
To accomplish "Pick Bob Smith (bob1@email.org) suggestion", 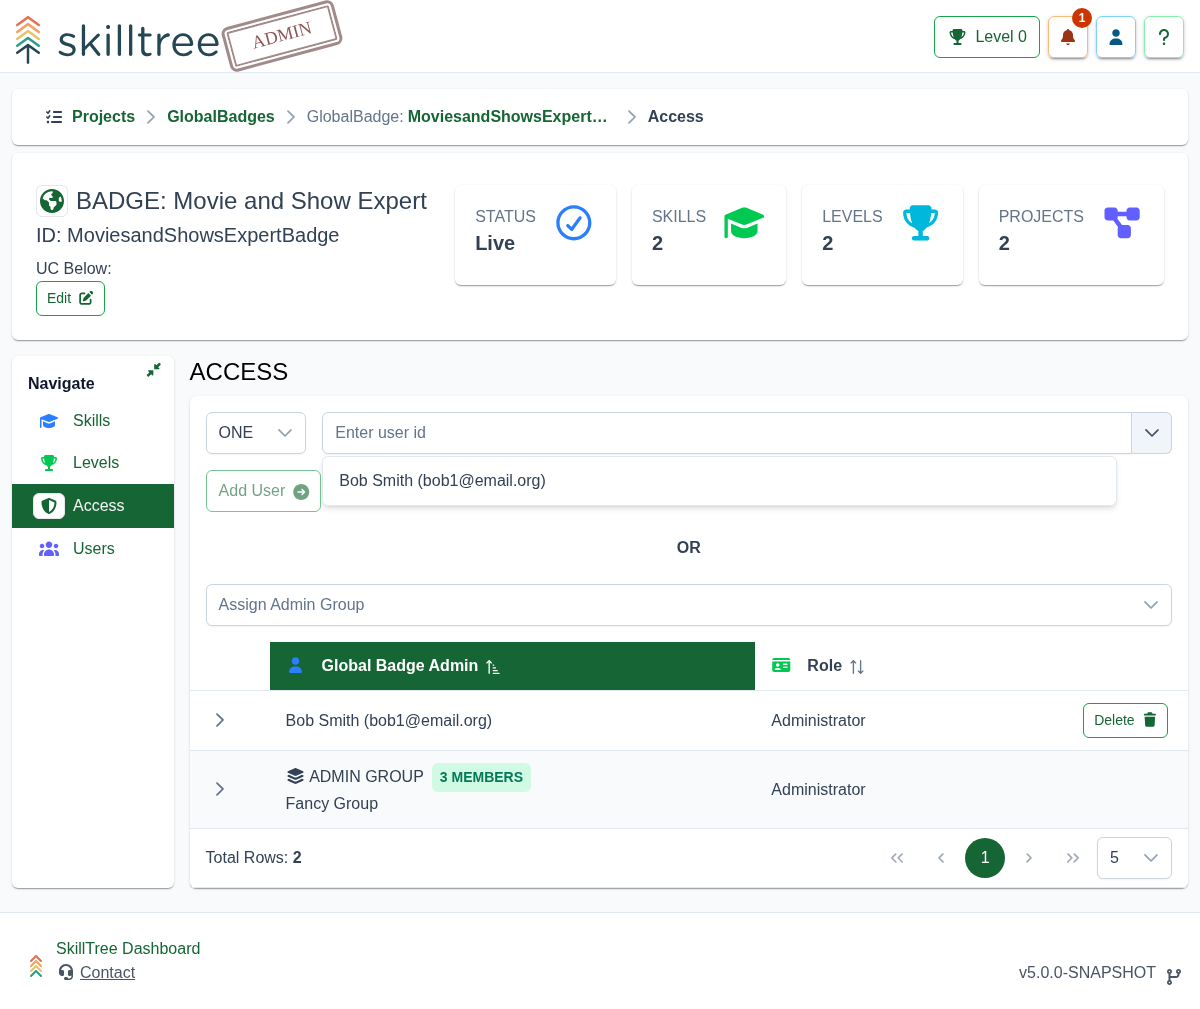I will tap(719, 481).
